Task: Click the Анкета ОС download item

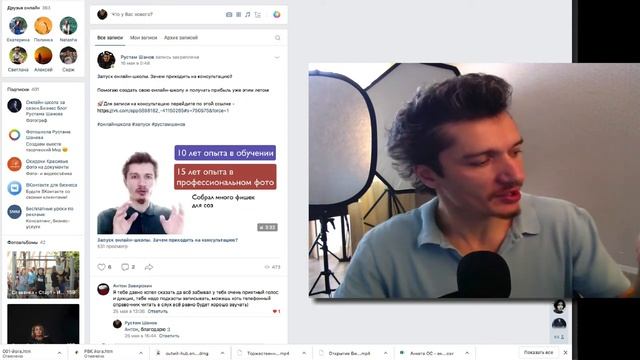Action: point(431,353)
